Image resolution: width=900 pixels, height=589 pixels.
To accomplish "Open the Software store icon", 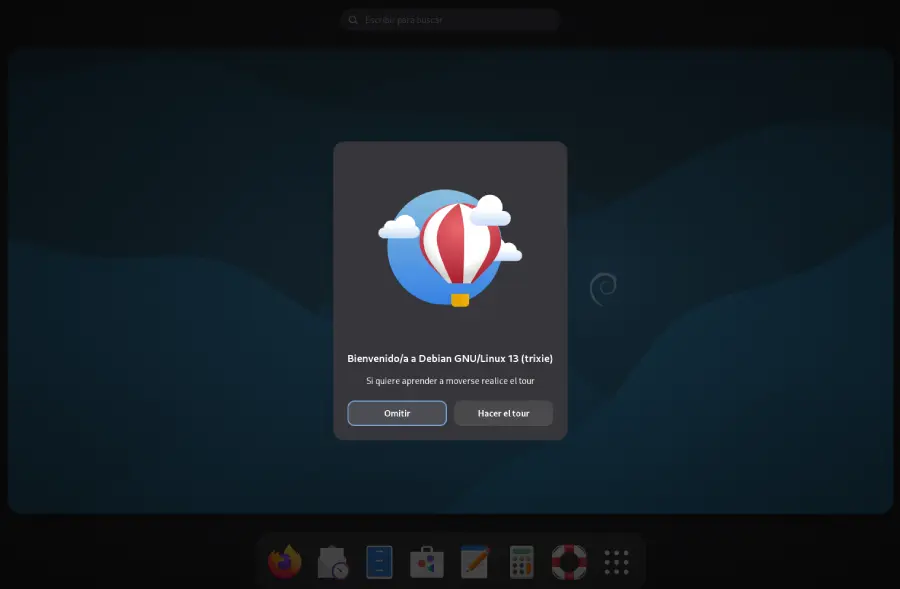I will point(427,562).
